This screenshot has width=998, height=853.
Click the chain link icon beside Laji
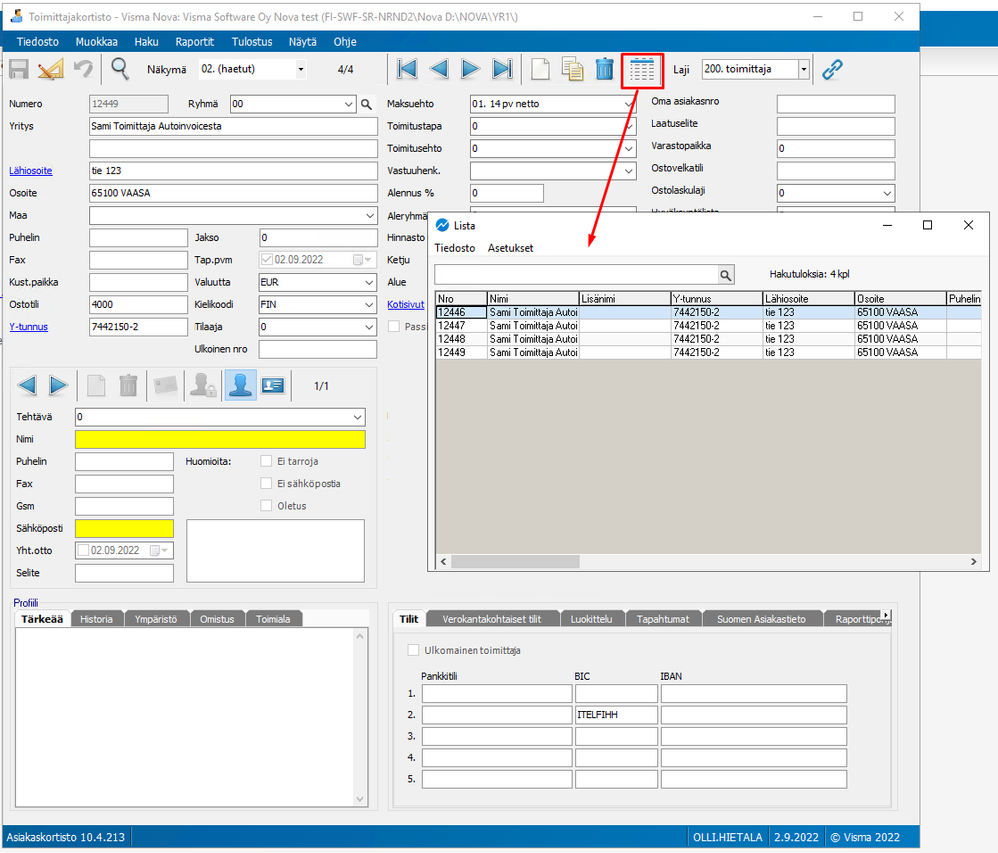click(x=832, y=69)
